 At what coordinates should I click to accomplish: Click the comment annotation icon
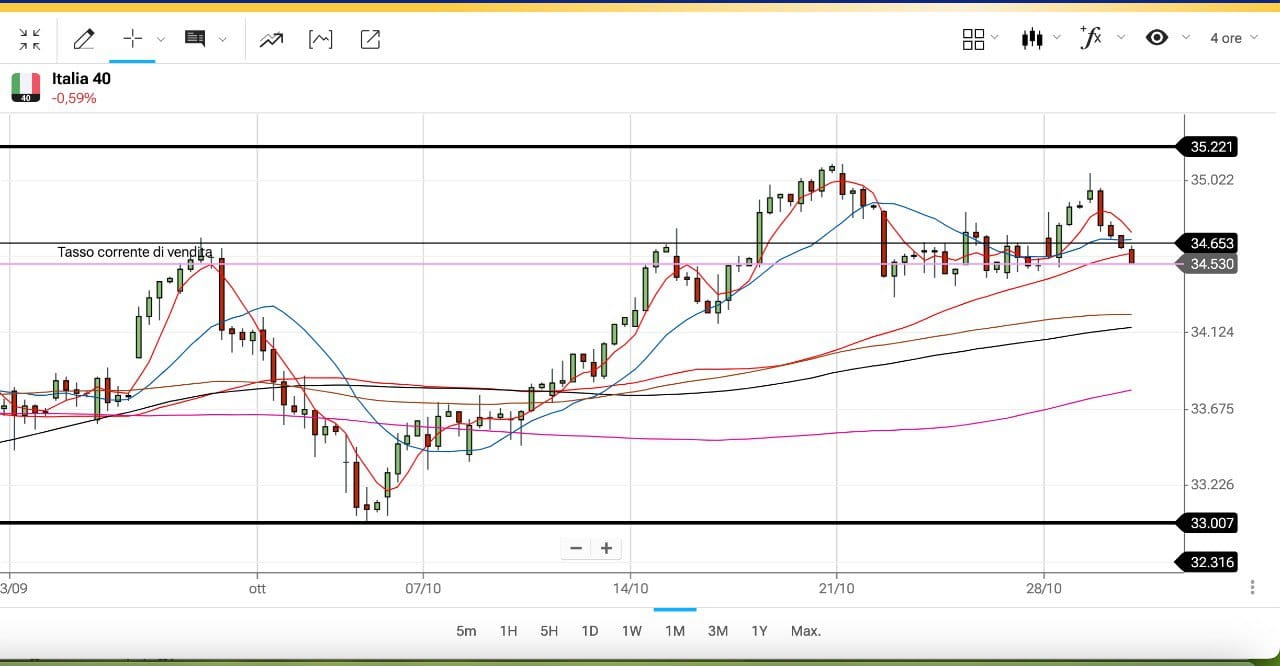[195, 39]
